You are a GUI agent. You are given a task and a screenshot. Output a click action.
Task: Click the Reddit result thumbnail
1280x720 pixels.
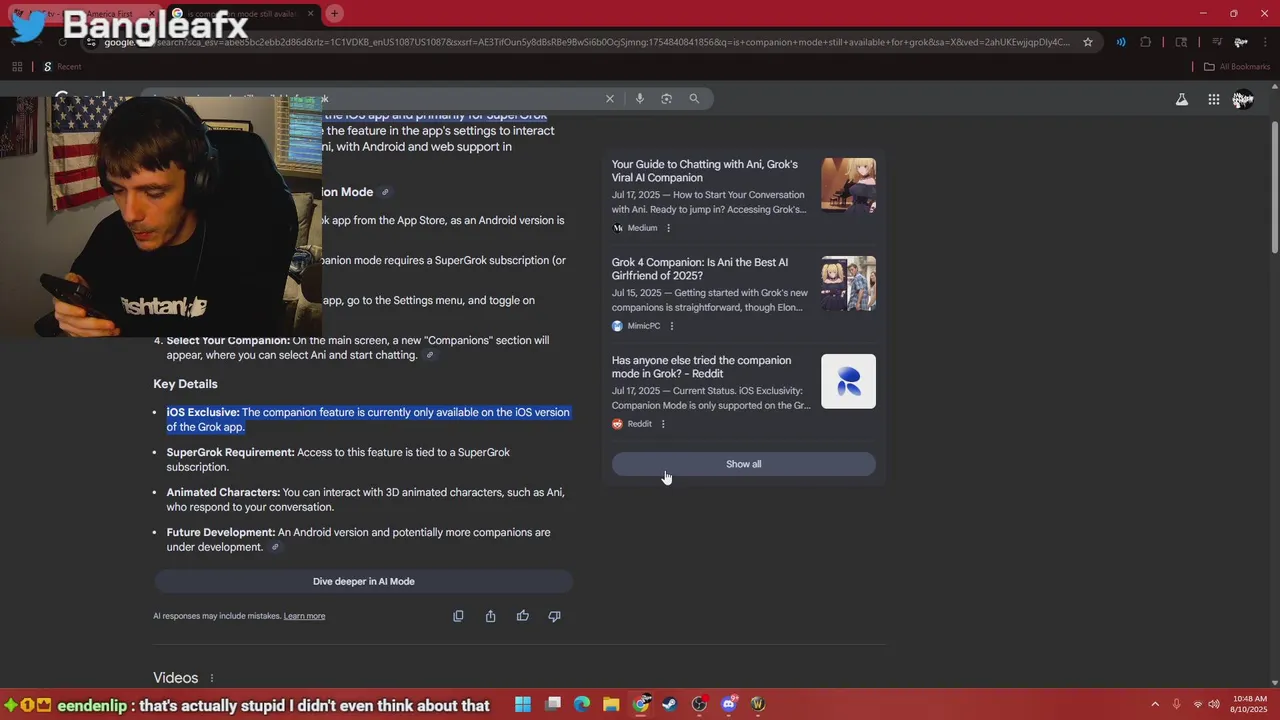[848, 381]
